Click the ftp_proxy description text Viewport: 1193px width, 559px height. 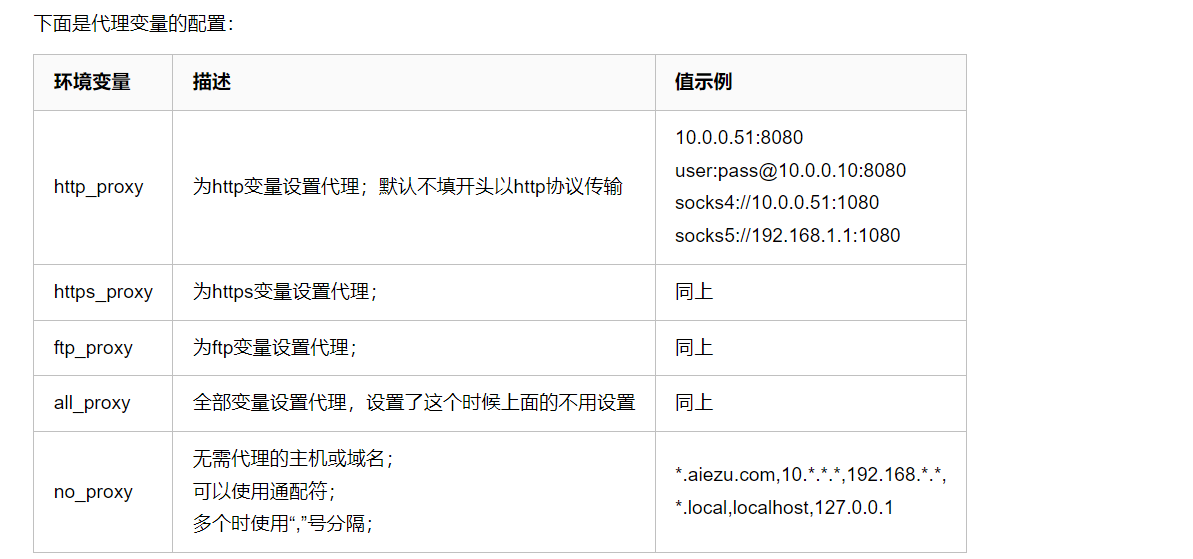[x=275, y=348]
